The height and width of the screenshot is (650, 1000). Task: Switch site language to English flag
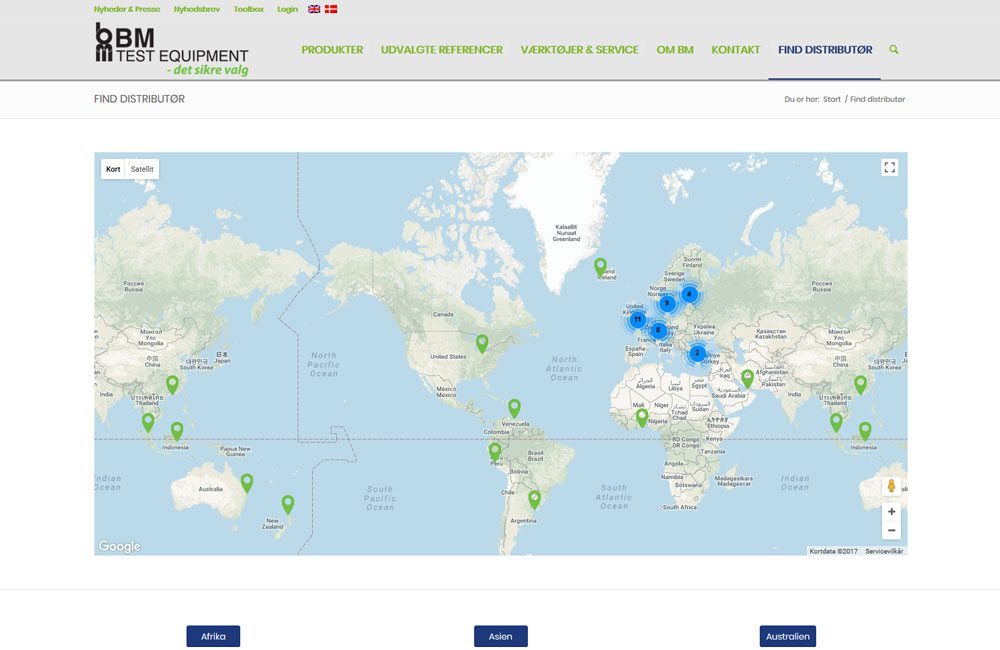click(314, 9)
